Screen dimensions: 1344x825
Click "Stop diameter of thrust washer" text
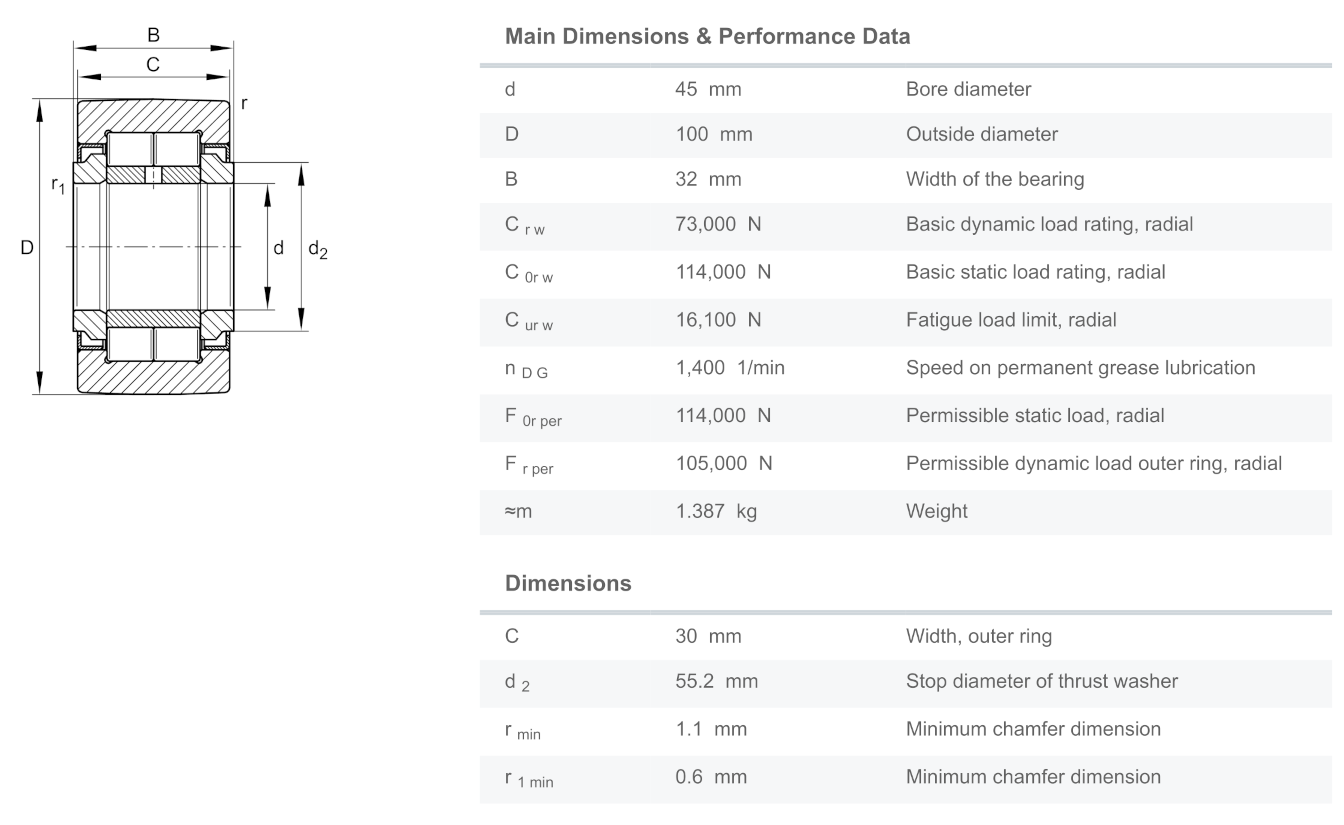pyautogui.click(x=1041, y=681)
